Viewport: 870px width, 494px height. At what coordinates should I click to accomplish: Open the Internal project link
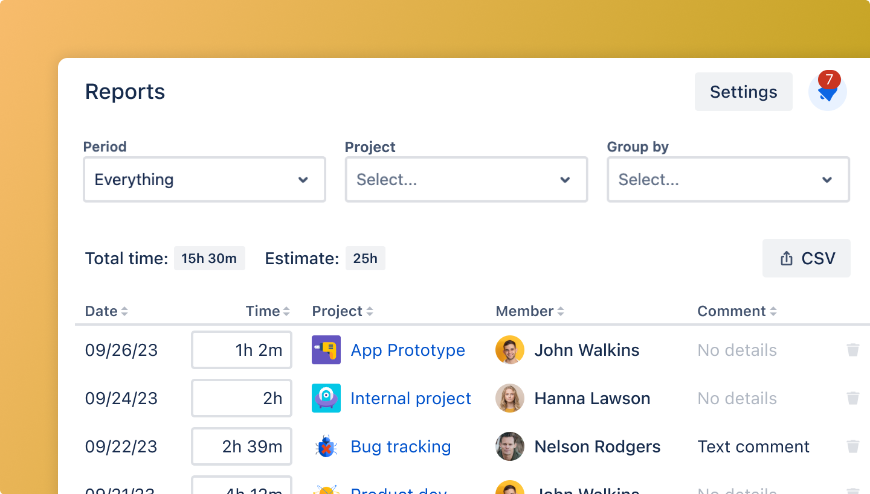tap(410, 398)
